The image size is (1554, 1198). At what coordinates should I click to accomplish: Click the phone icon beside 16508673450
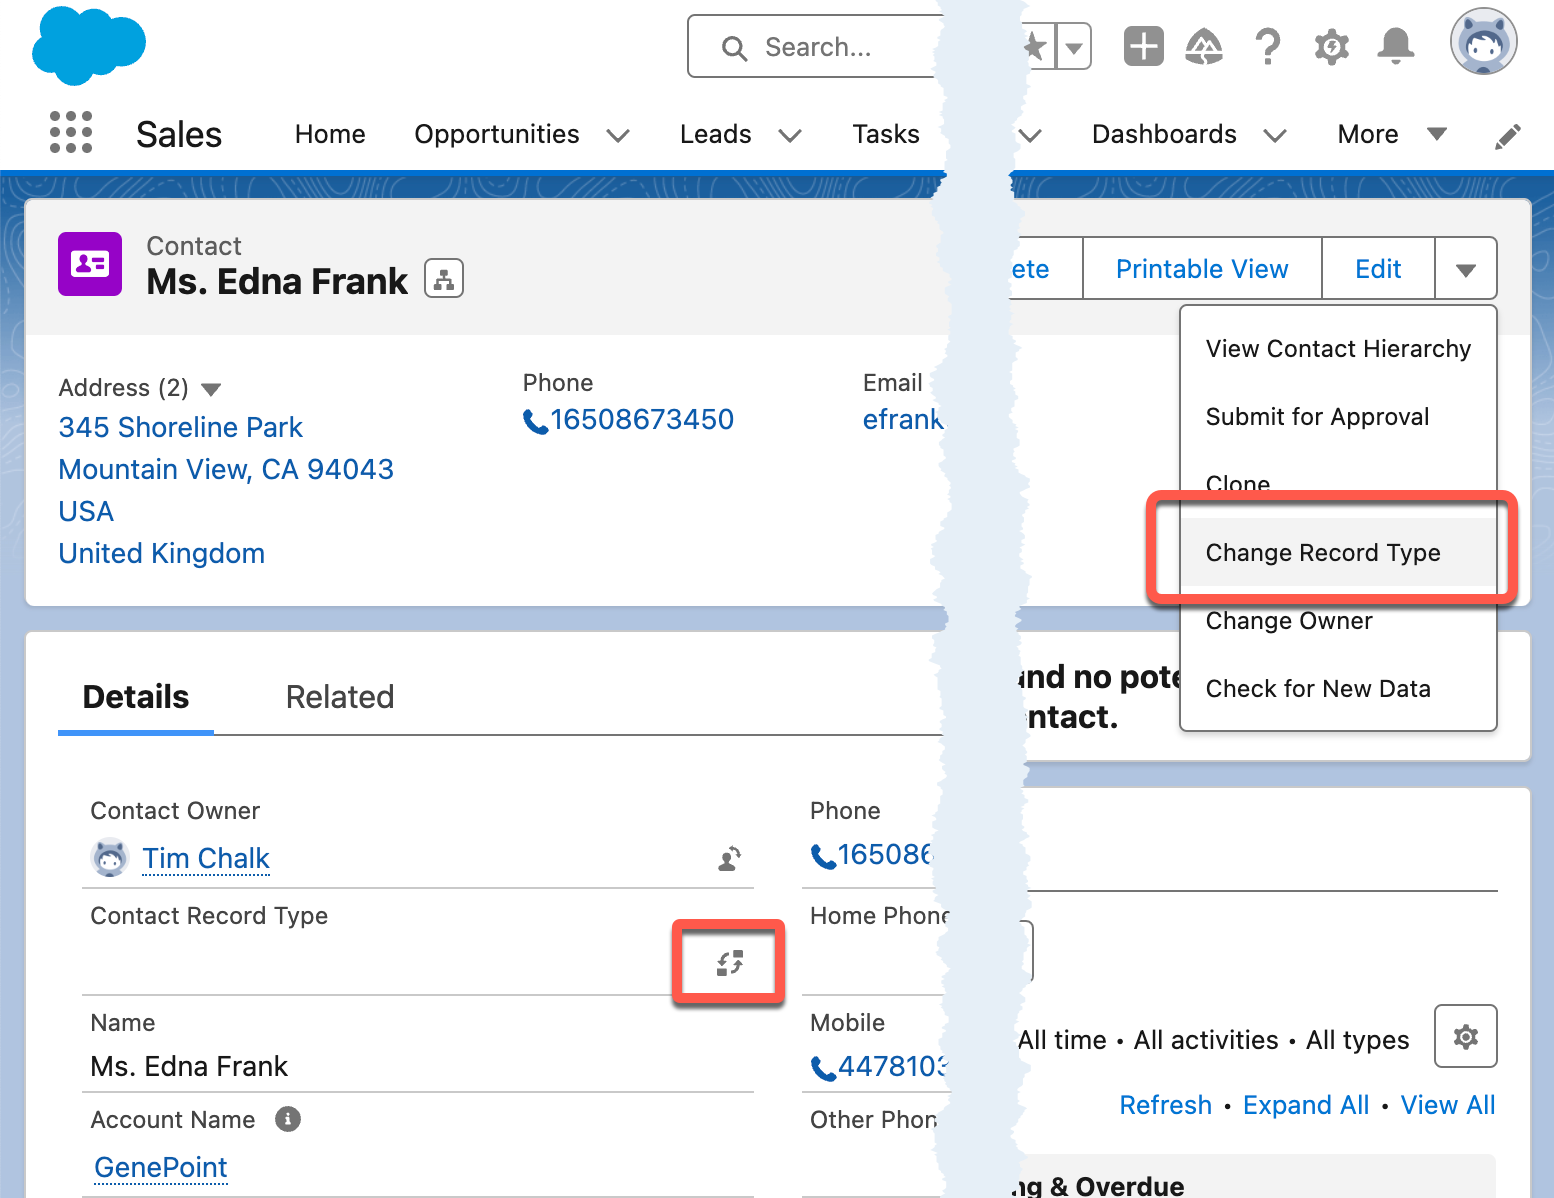click(535, 421)
